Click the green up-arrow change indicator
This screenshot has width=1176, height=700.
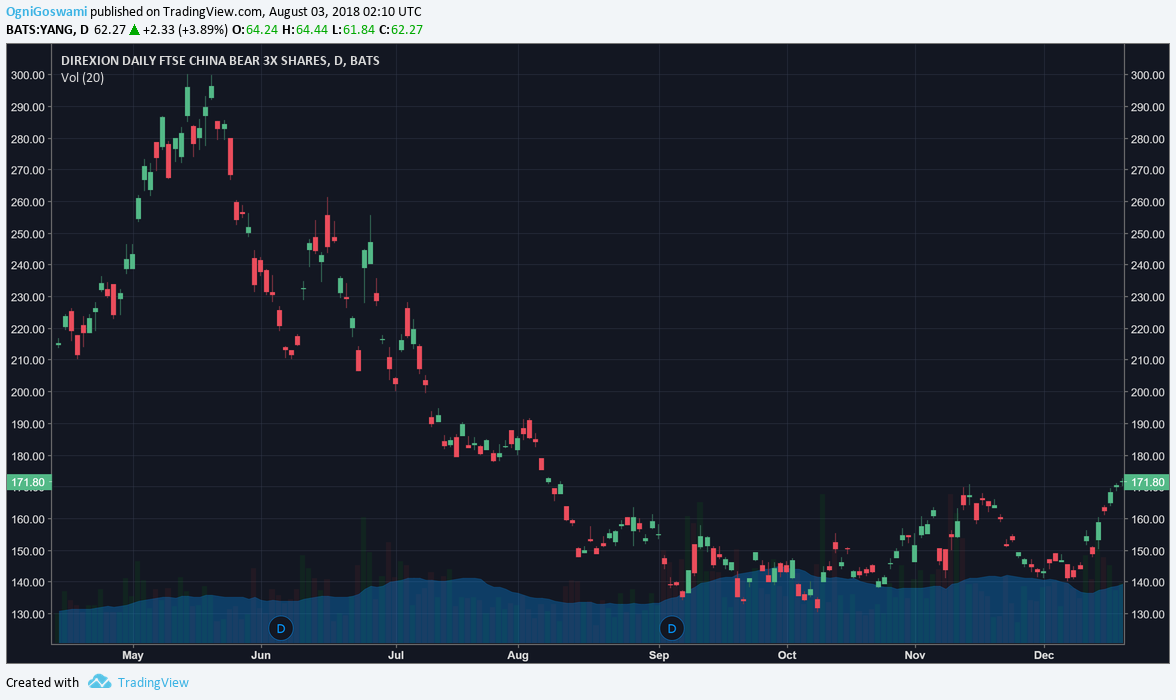coord(134,30)
